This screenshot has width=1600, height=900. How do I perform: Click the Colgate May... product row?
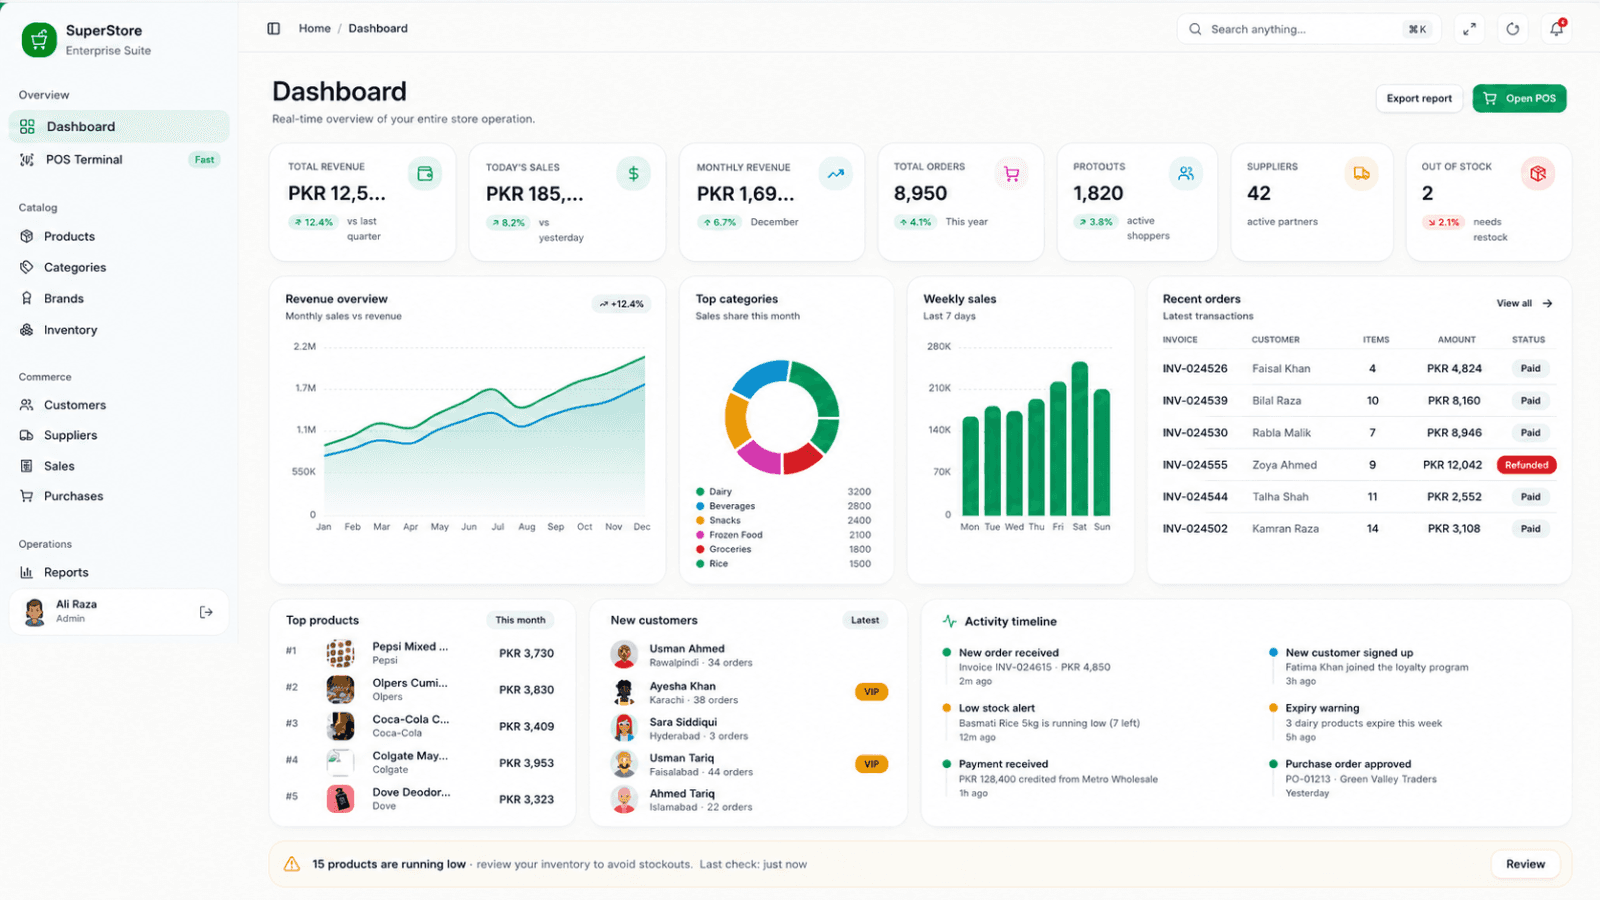pyautogui.click(x=420, y=763)
